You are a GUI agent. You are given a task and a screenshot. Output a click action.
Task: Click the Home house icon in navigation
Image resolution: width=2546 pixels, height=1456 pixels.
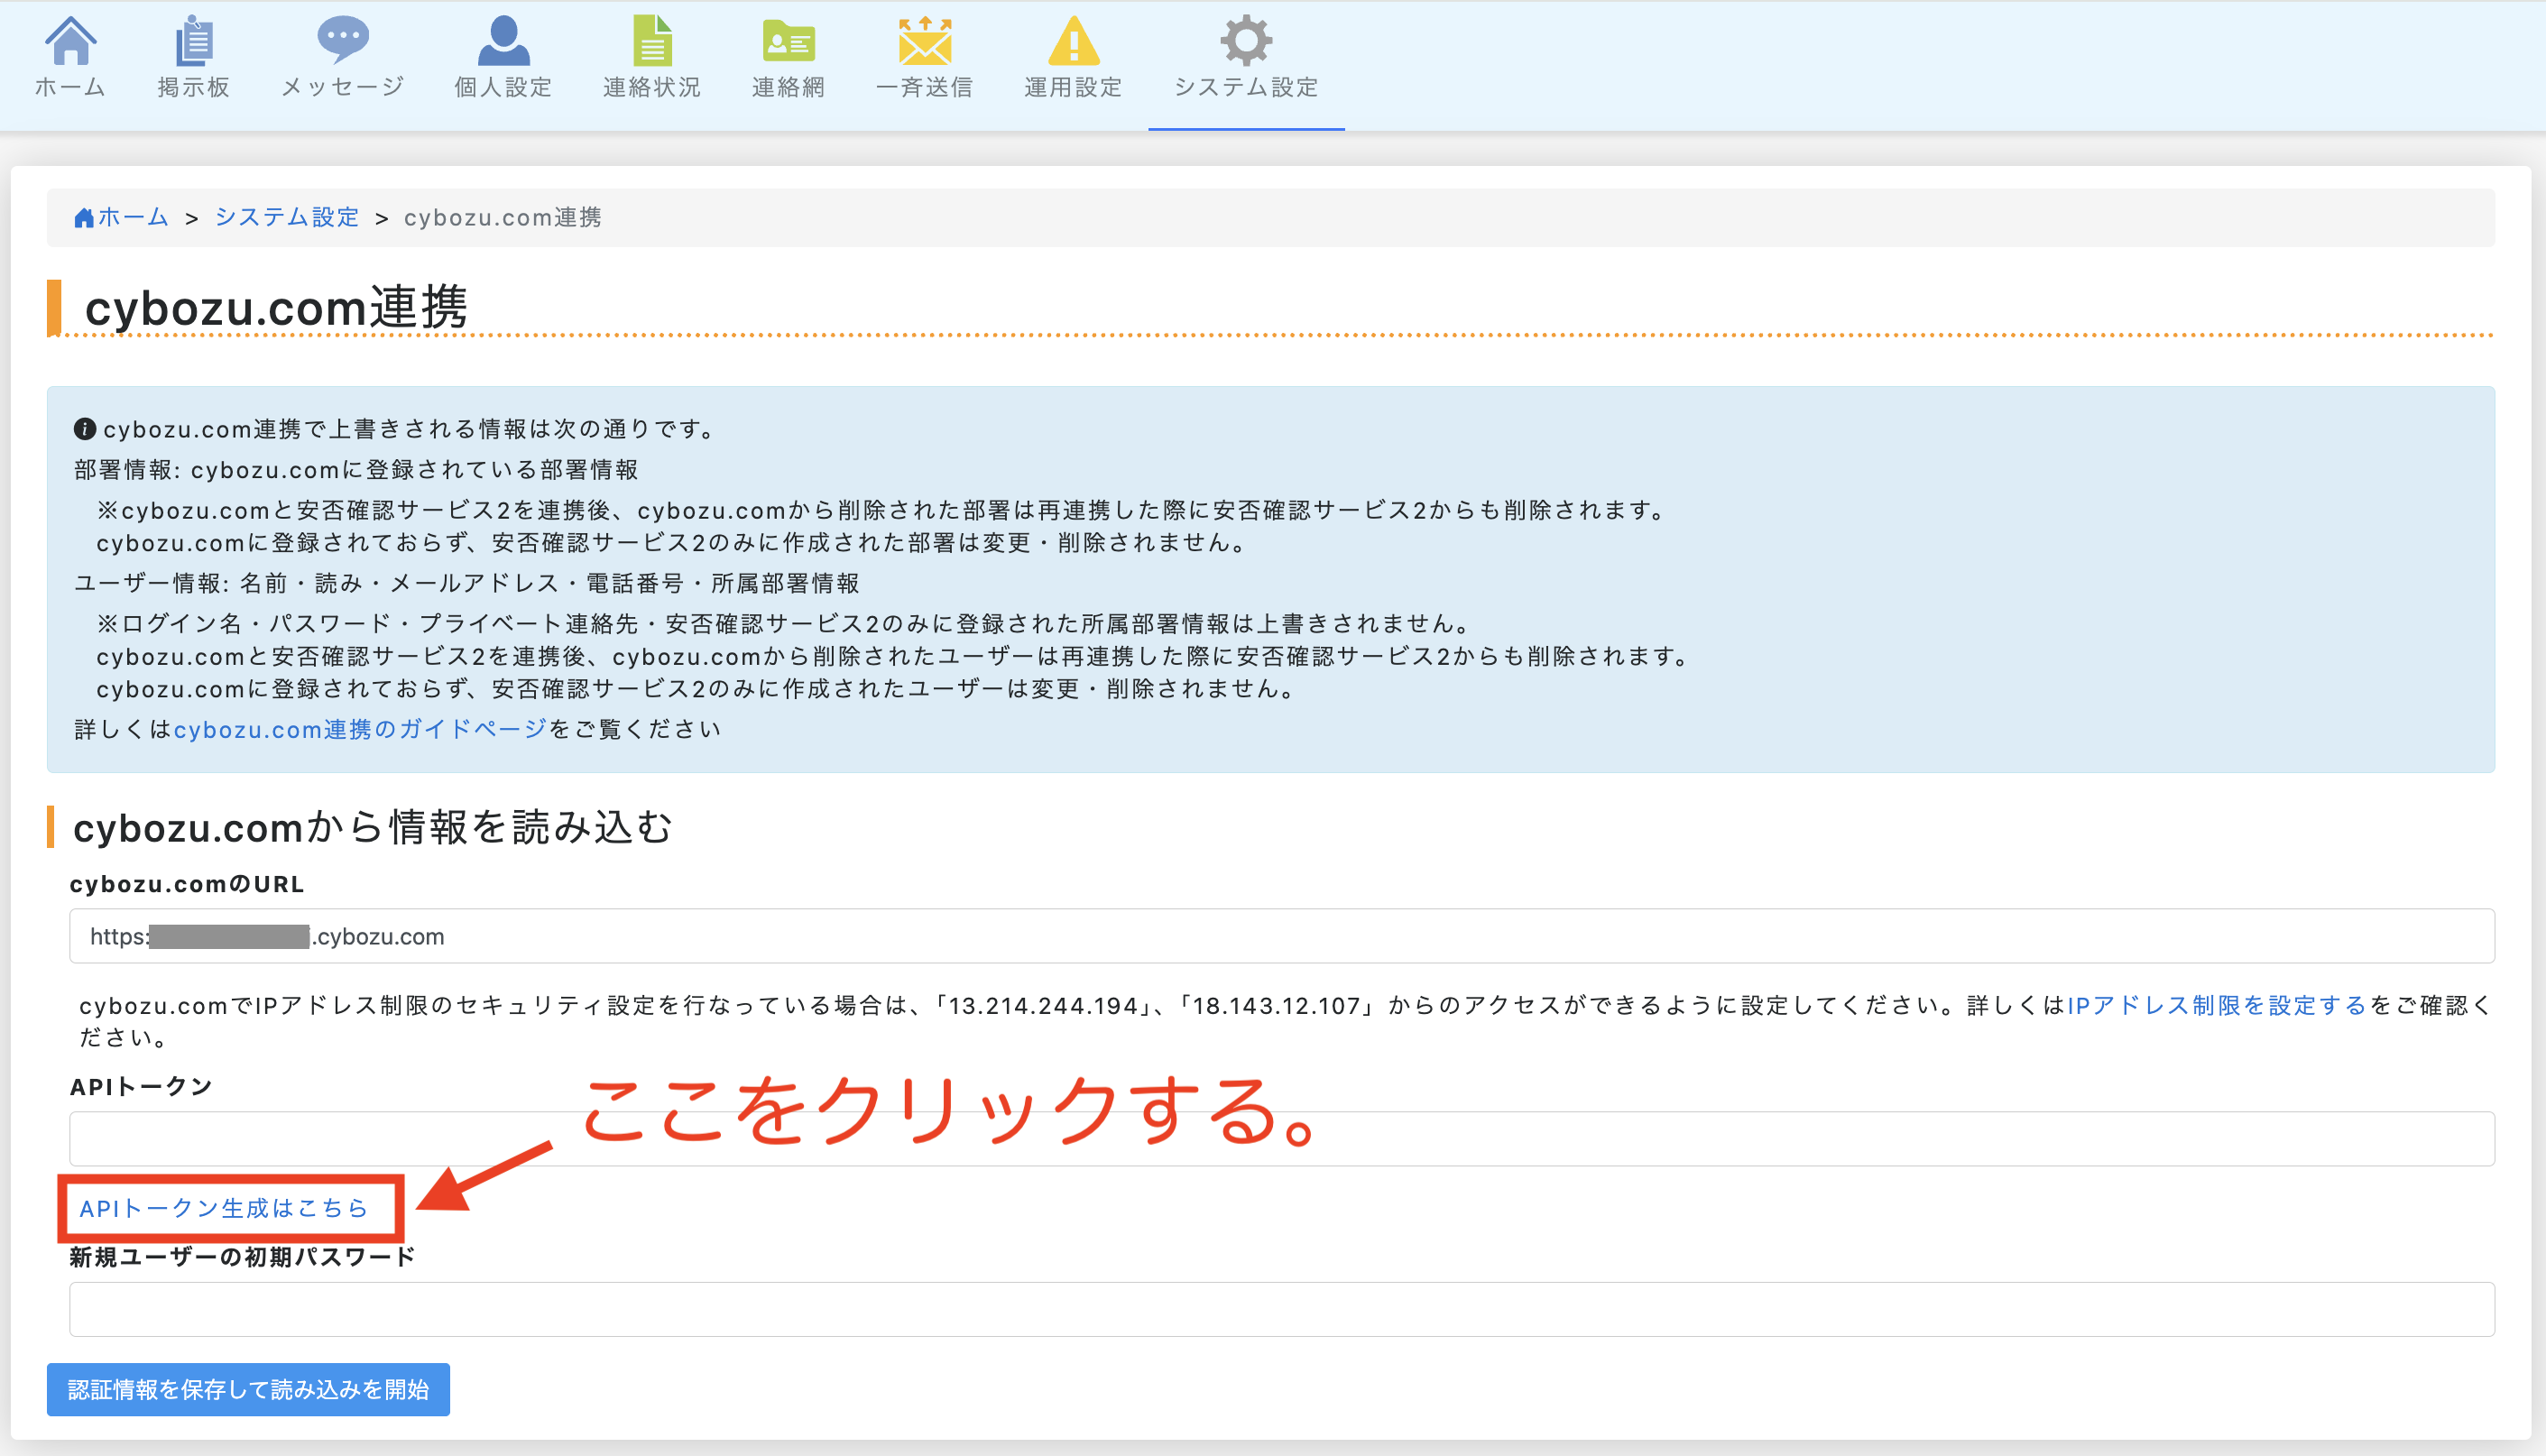point(70,40)
